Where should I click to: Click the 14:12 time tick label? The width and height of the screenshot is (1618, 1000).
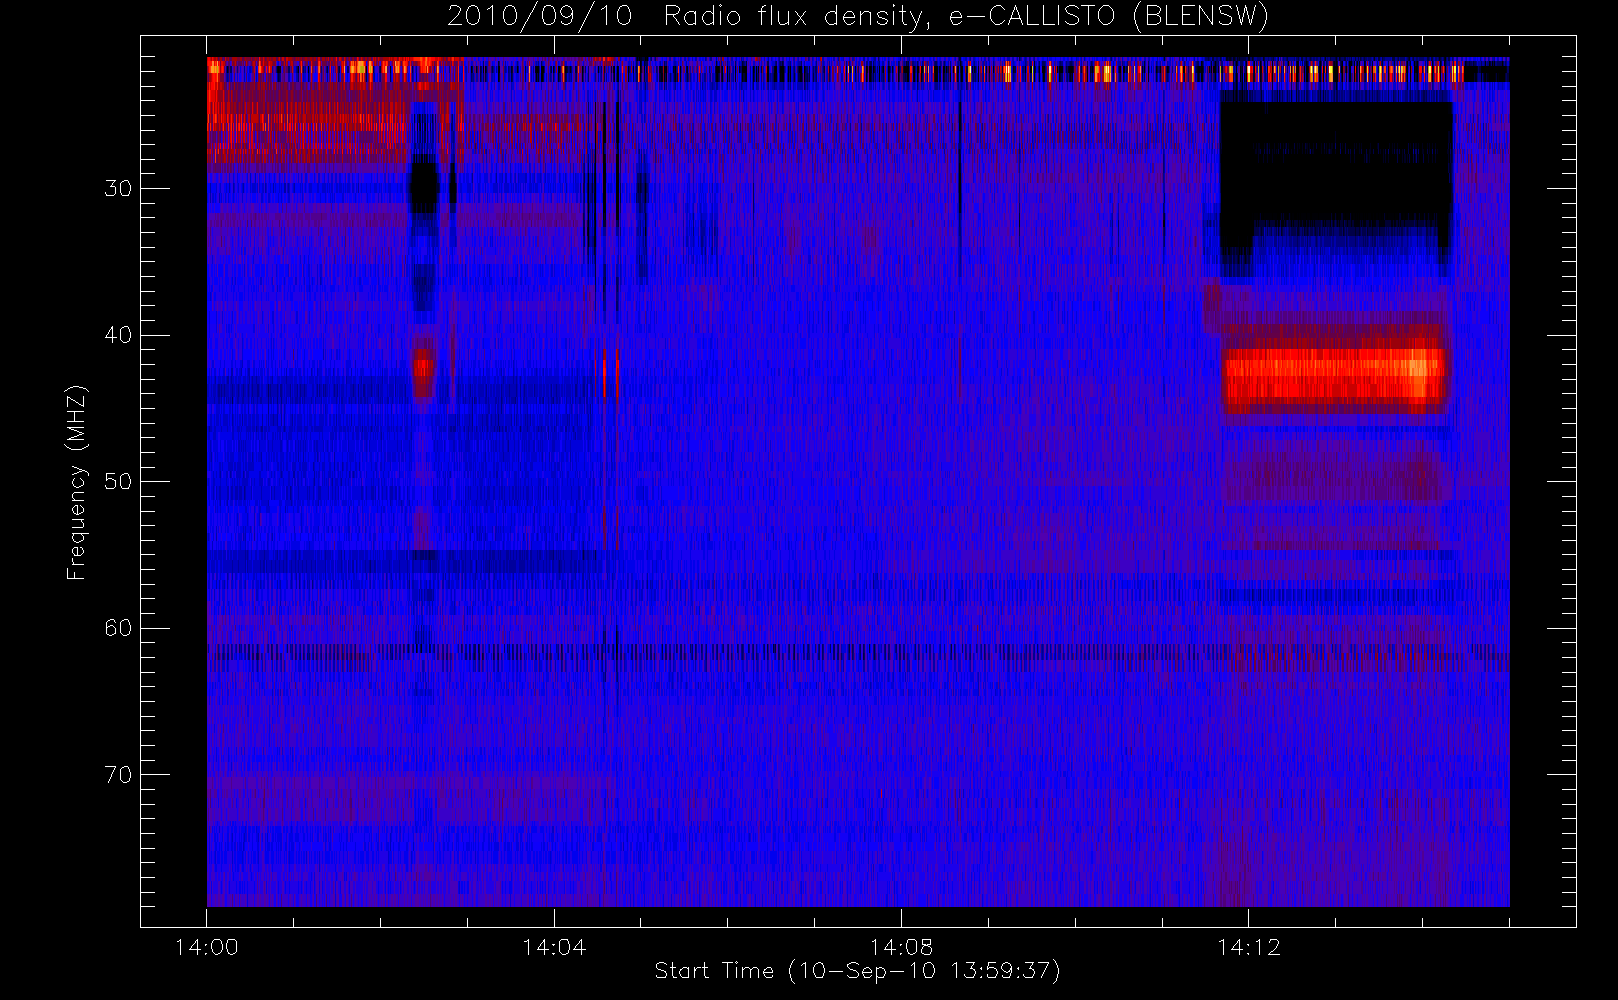pos(1248,947)
